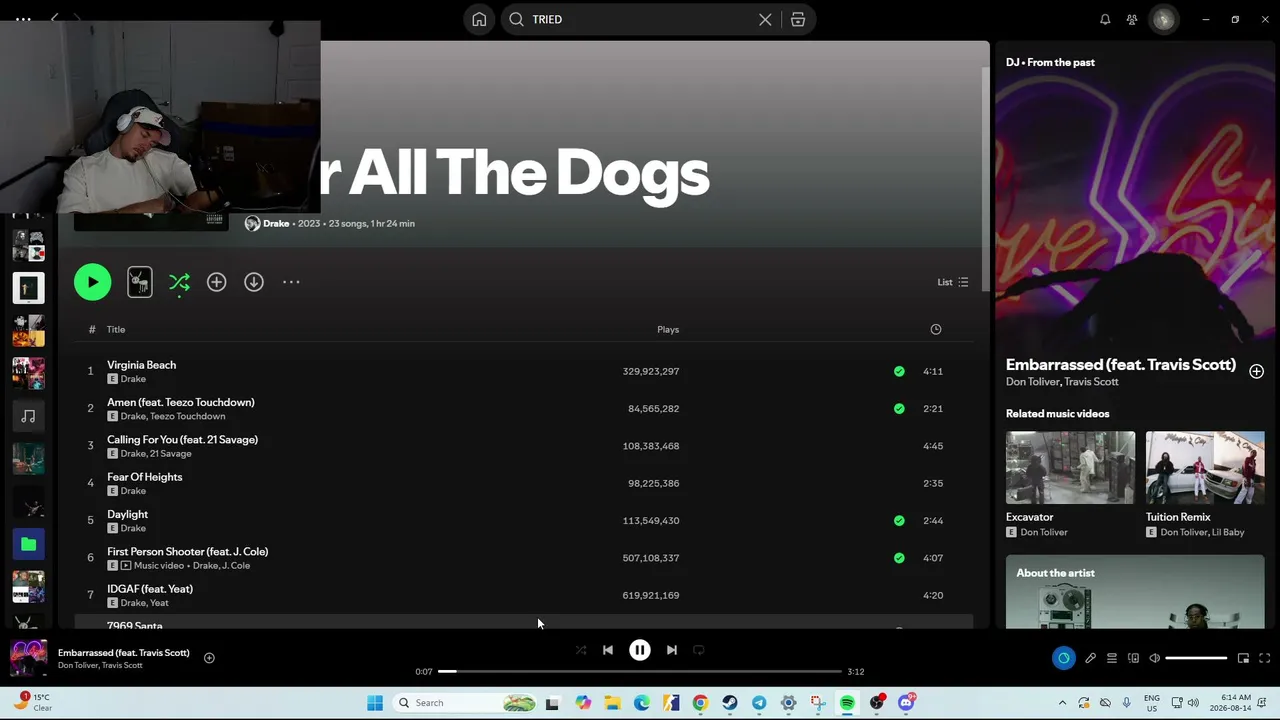The height and width of the screenshot is (720, 1280).
Task: Download the album
Action: [254, 282]
